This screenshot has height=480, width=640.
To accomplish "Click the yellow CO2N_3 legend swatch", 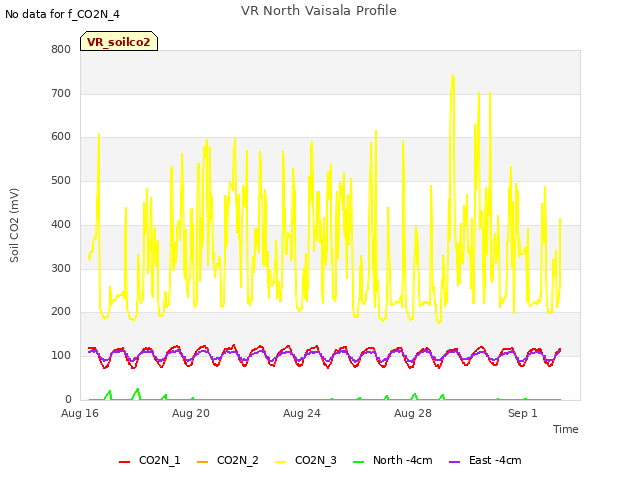I will pyautogui.click(x=280, y=462).
